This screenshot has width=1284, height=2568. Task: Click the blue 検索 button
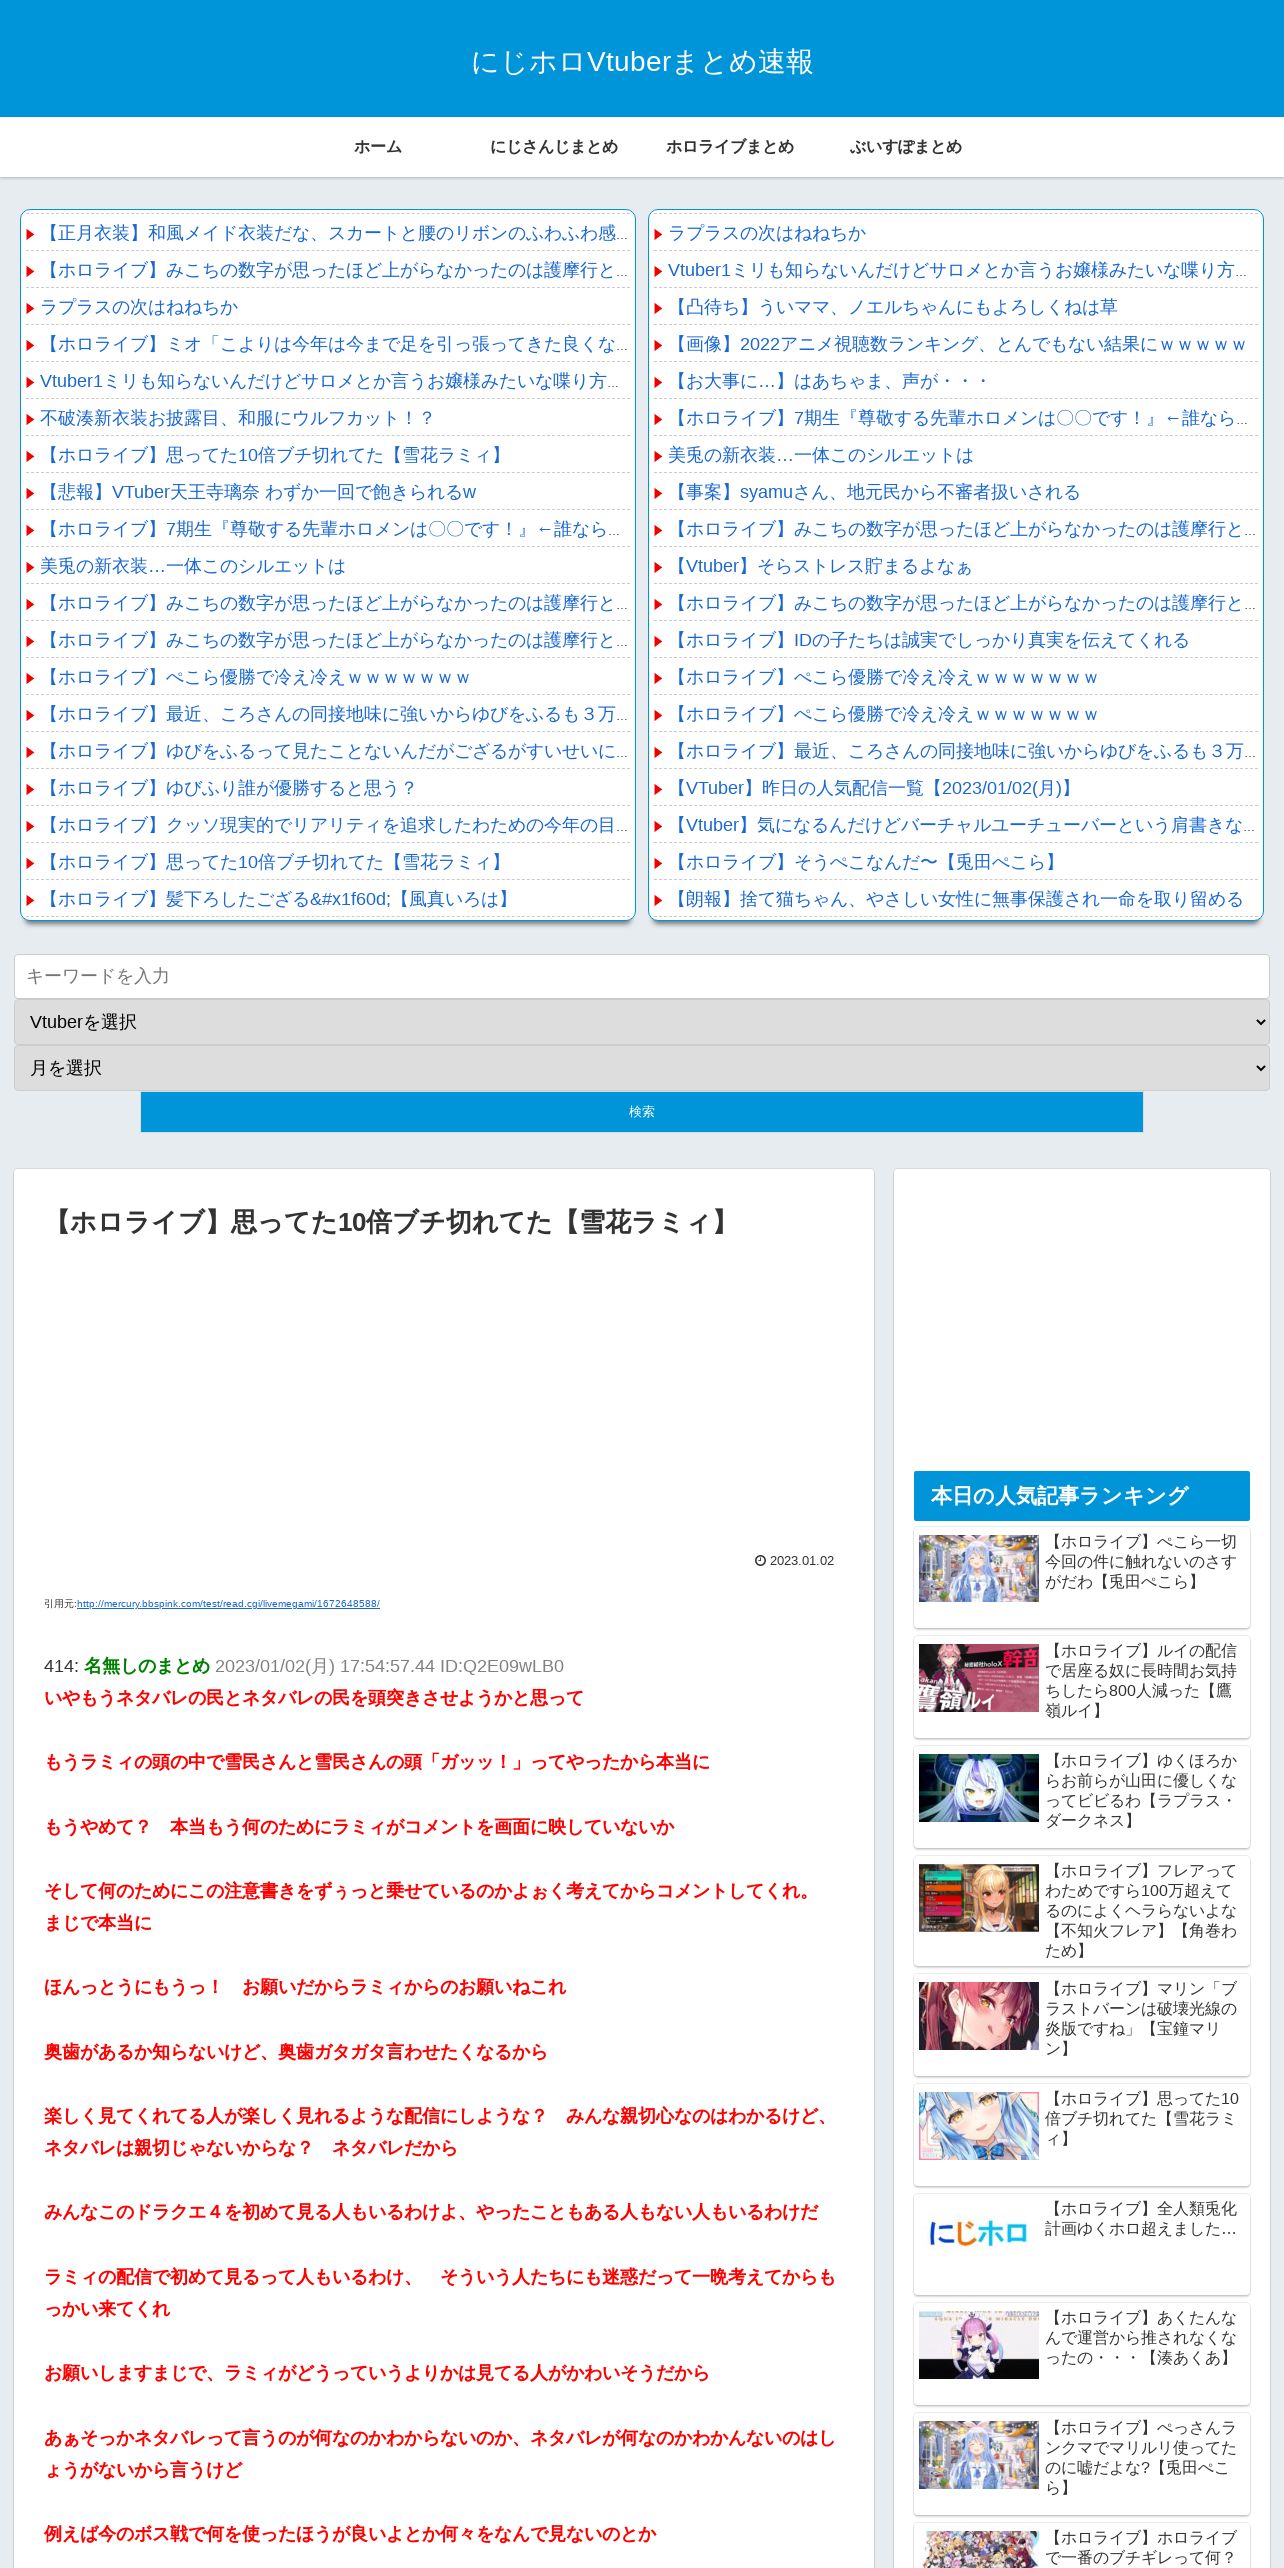(642, 1112)
